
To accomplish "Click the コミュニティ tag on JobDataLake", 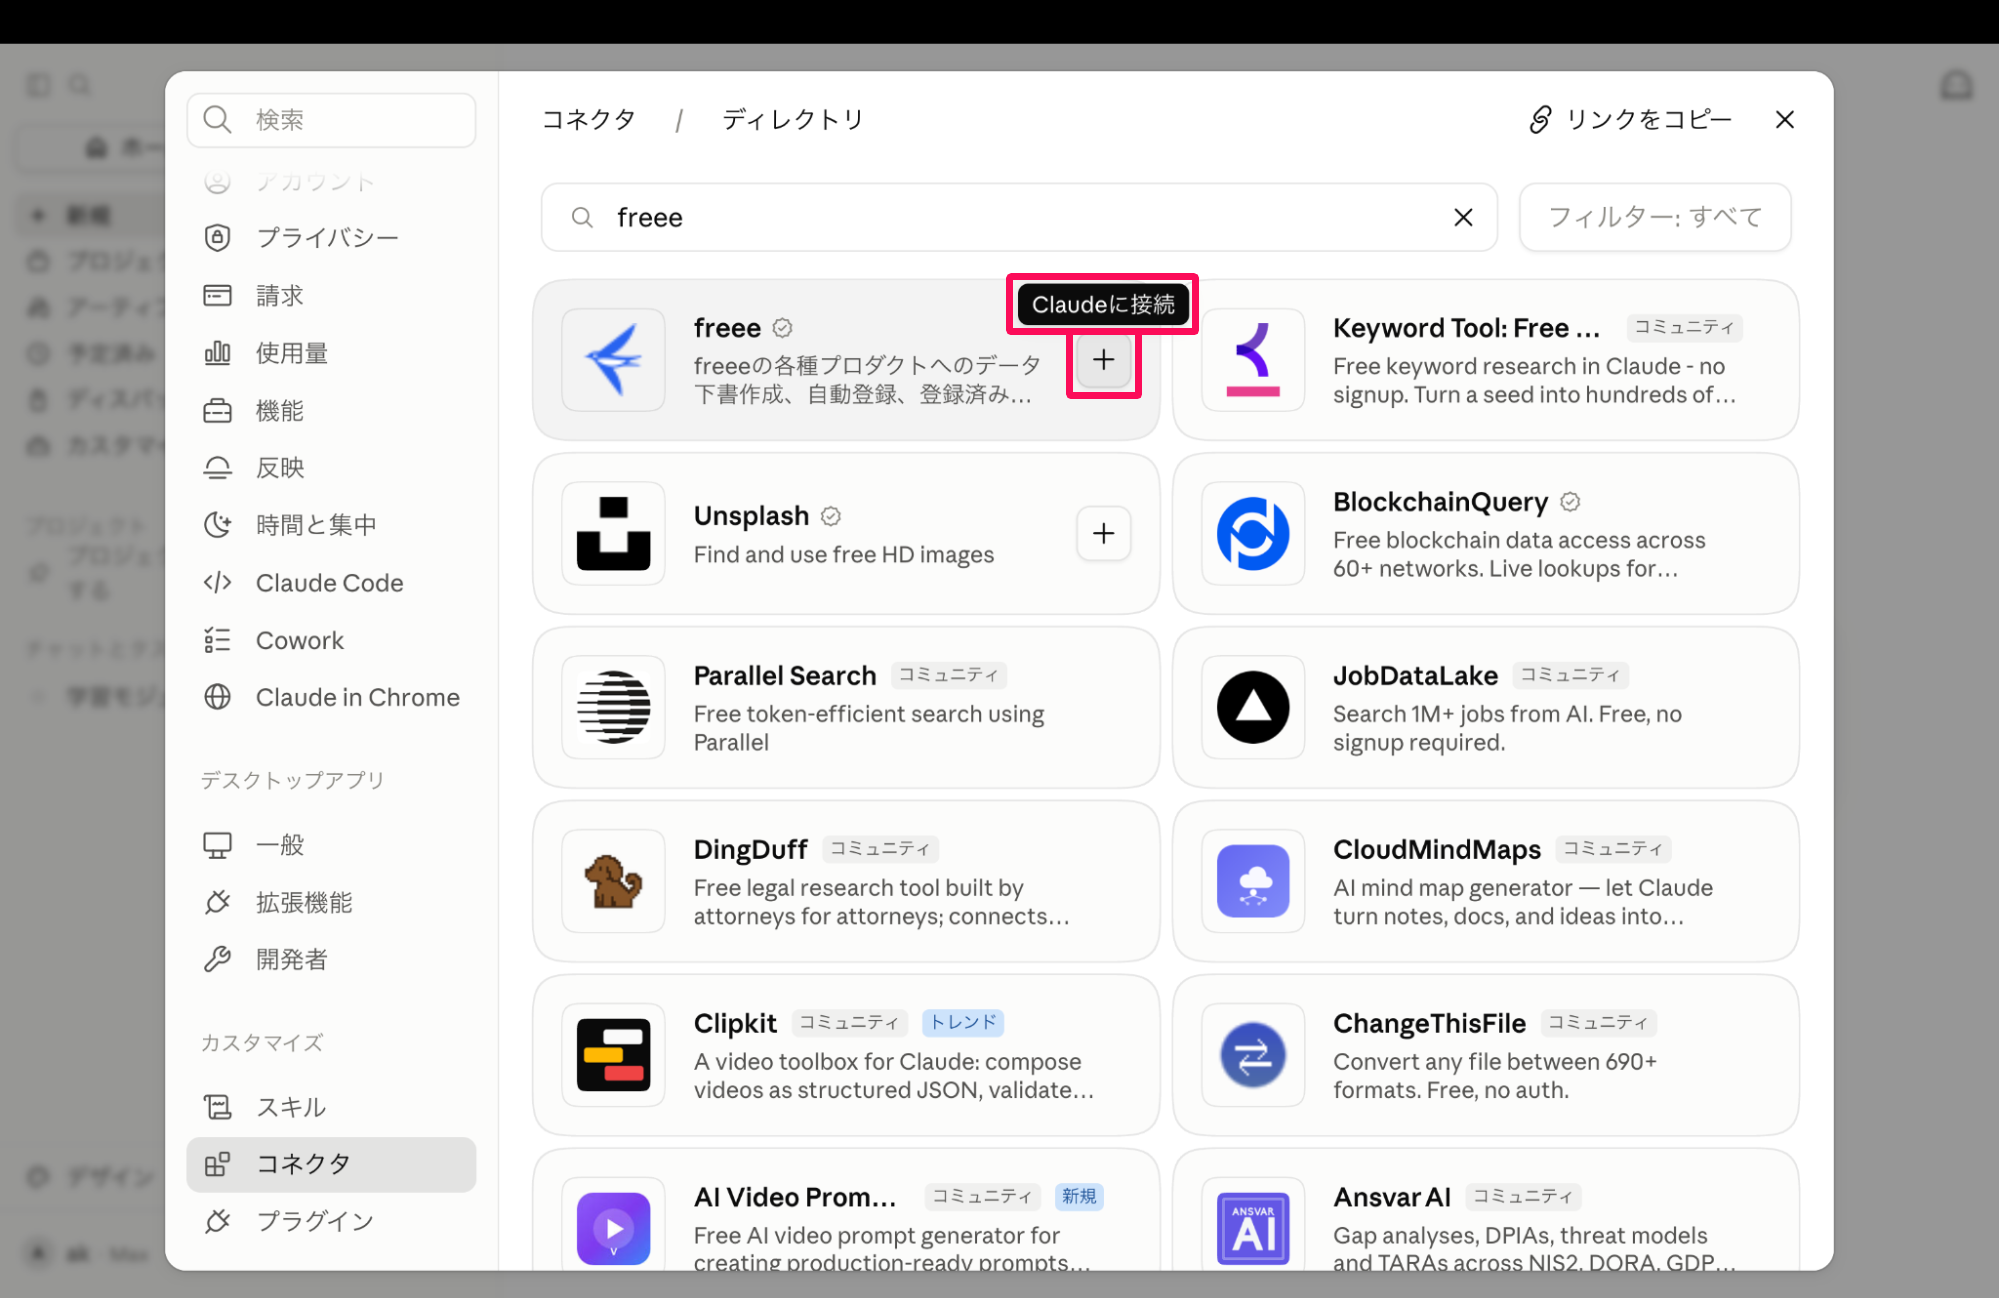I will click(x=1570, y=675).
